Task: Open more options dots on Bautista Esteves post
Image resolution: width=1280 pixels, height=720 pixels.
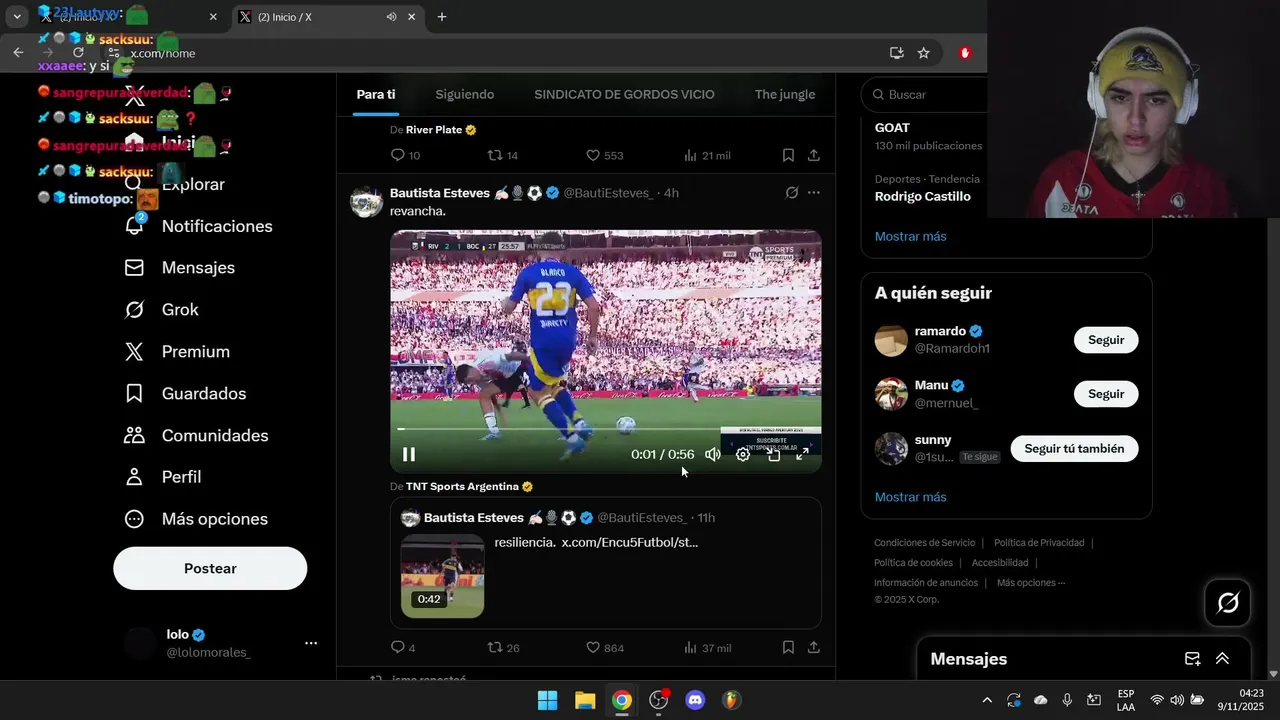Action: [x=814, y=192]
